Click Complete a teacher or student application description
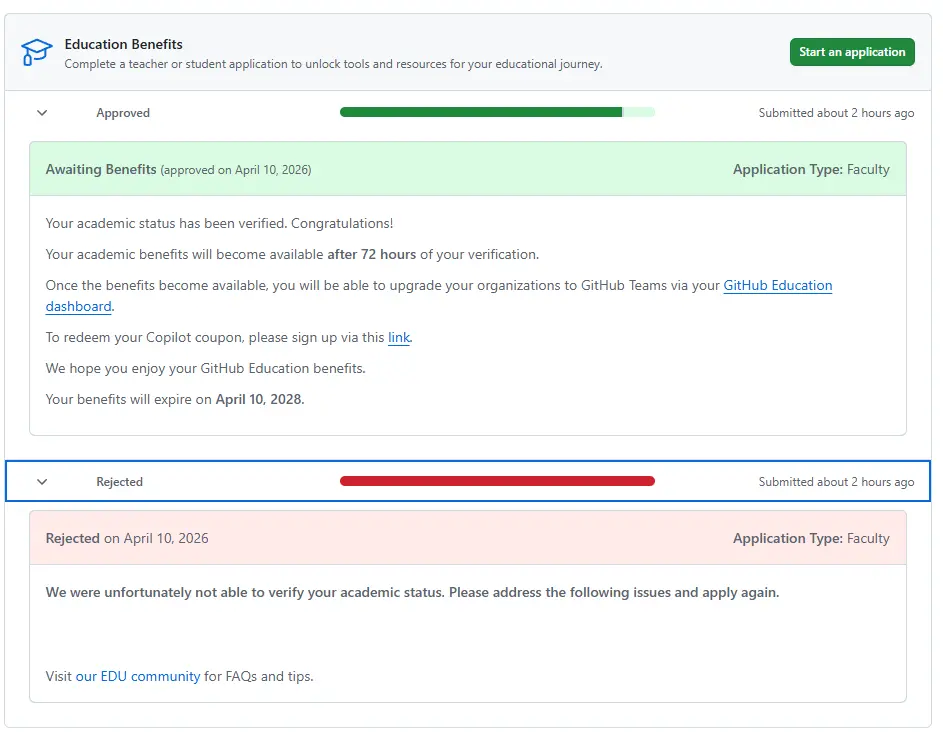The height and width of the screenshot is (739, 943). [x=333, y=64]
